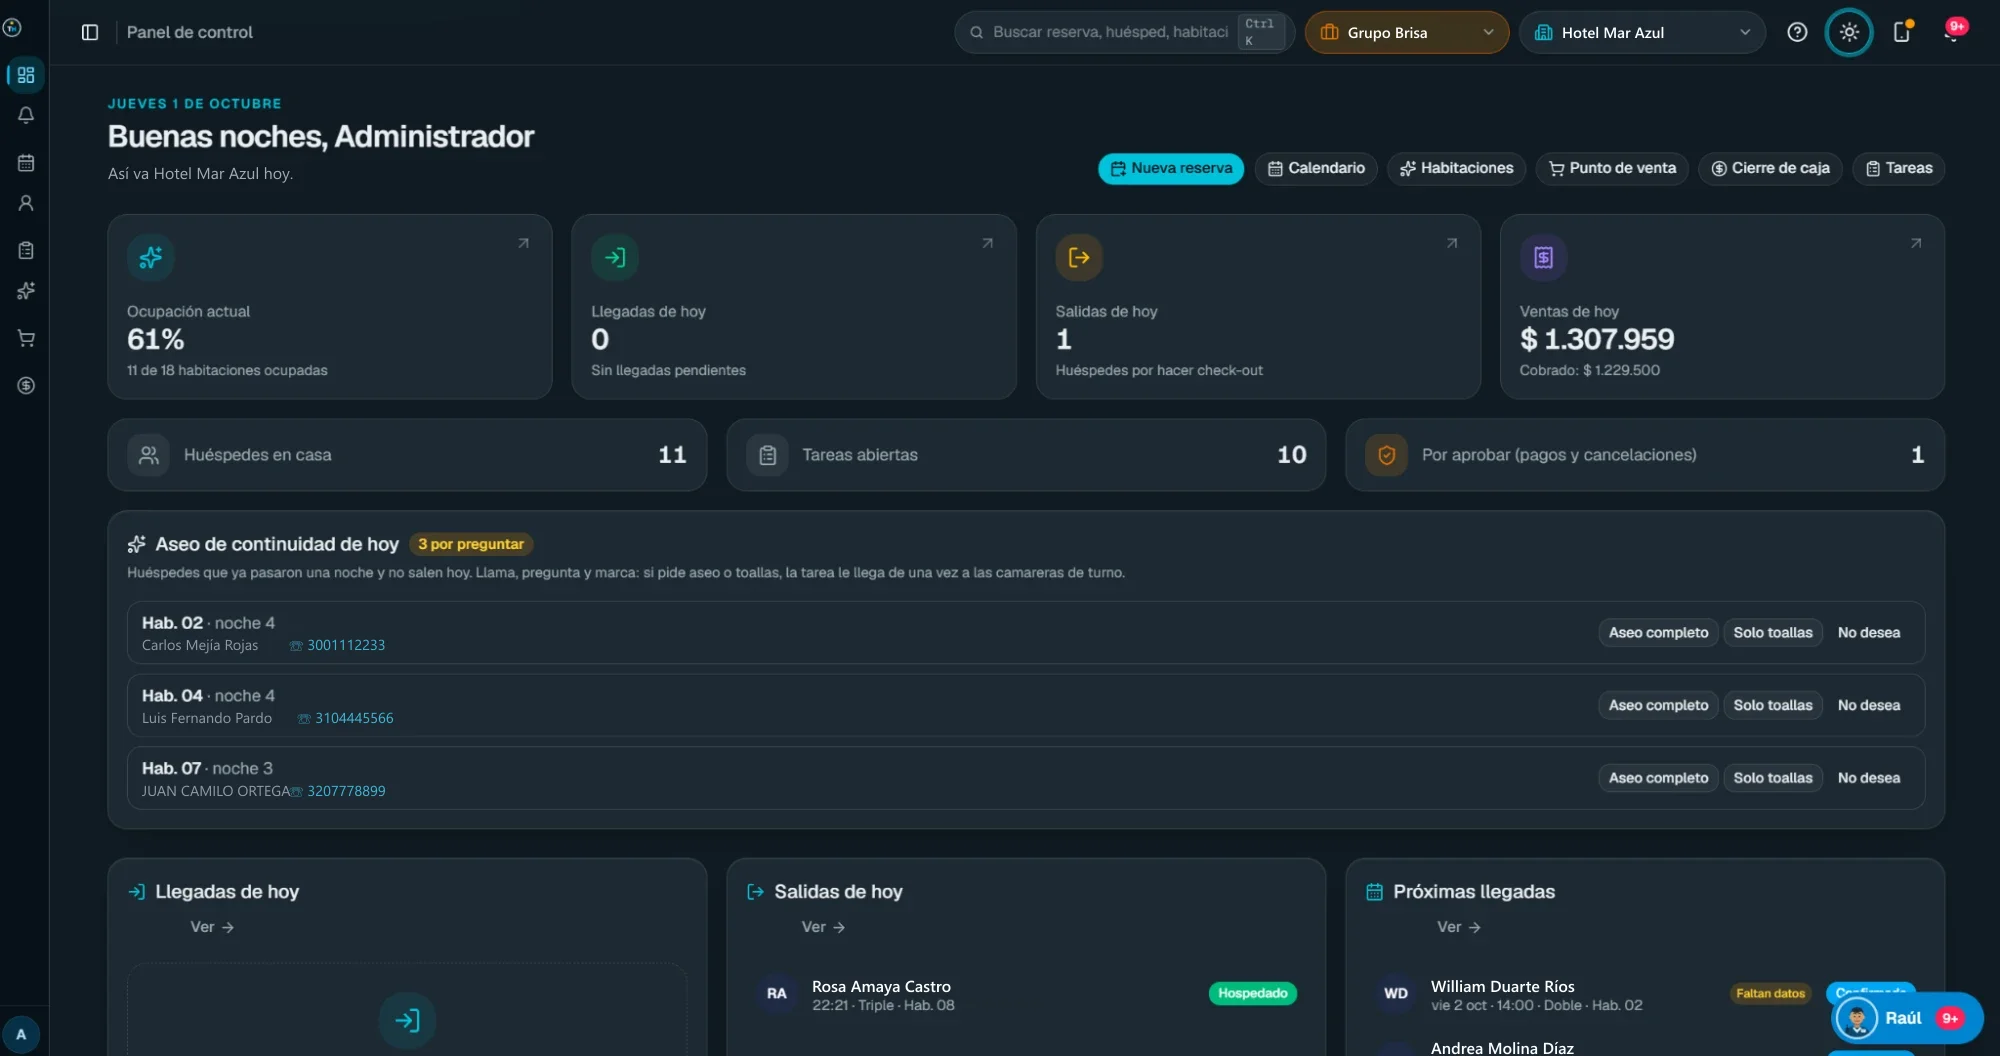Viewport: 2000px width, 1056px height.
Task: Click the Tareas abiertas clipboard icon
Action: pos(767,455)
